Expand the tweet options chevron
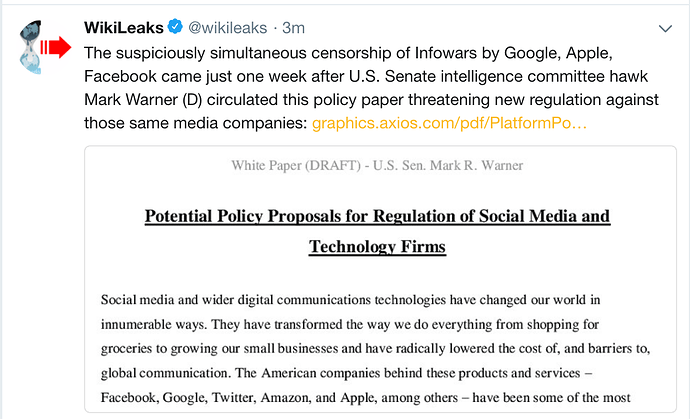Image resolution: width=690 pixels, height=419 pixels. coord(666,27)
